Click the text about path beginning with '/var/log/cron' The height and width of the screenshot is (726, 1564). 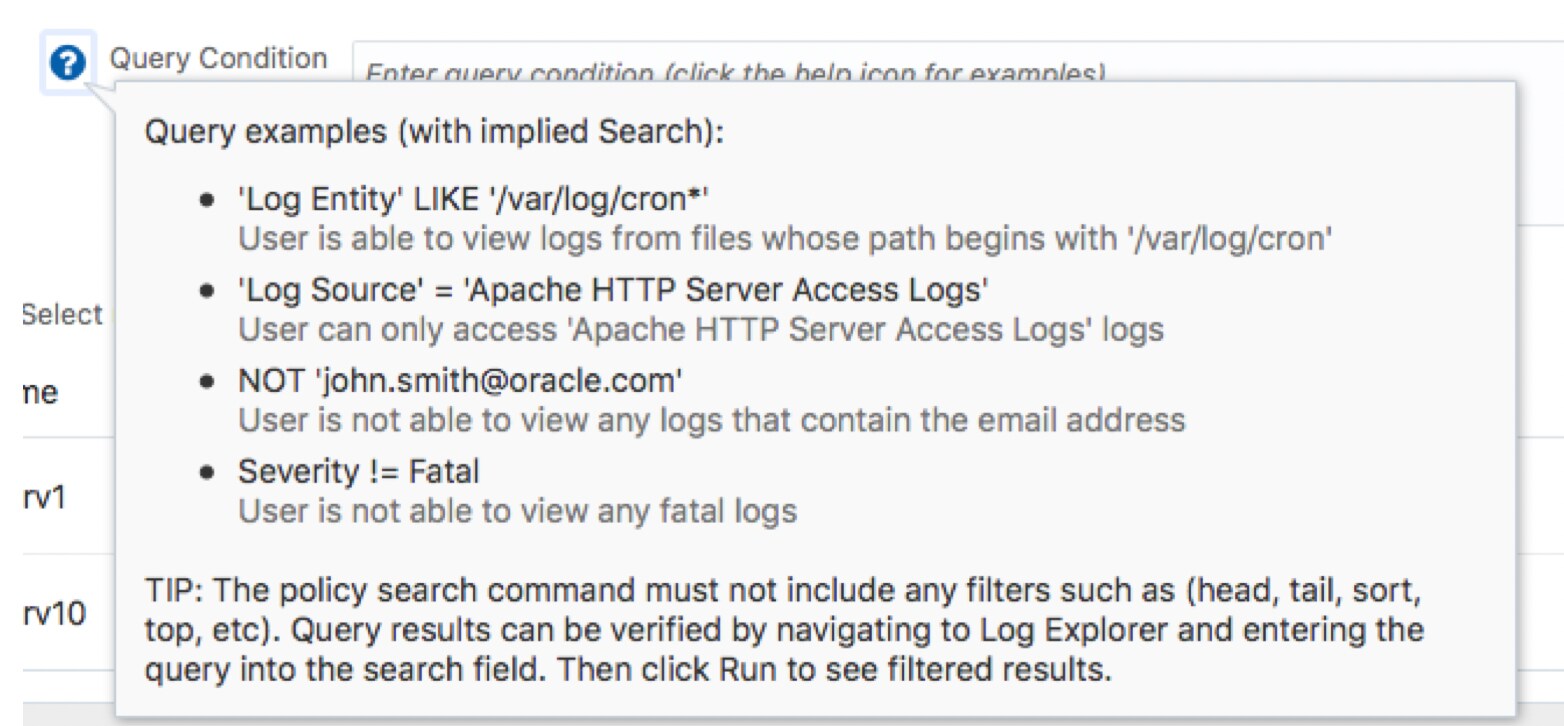coord(784,239)
